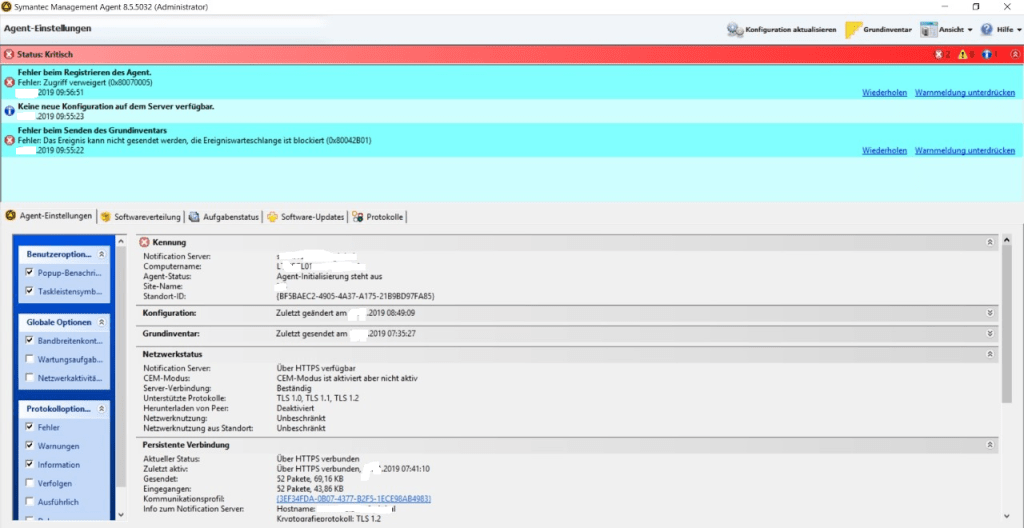Toggle the Verfolgen log option checkbox

pyautogui.click(x=30, y=483)
